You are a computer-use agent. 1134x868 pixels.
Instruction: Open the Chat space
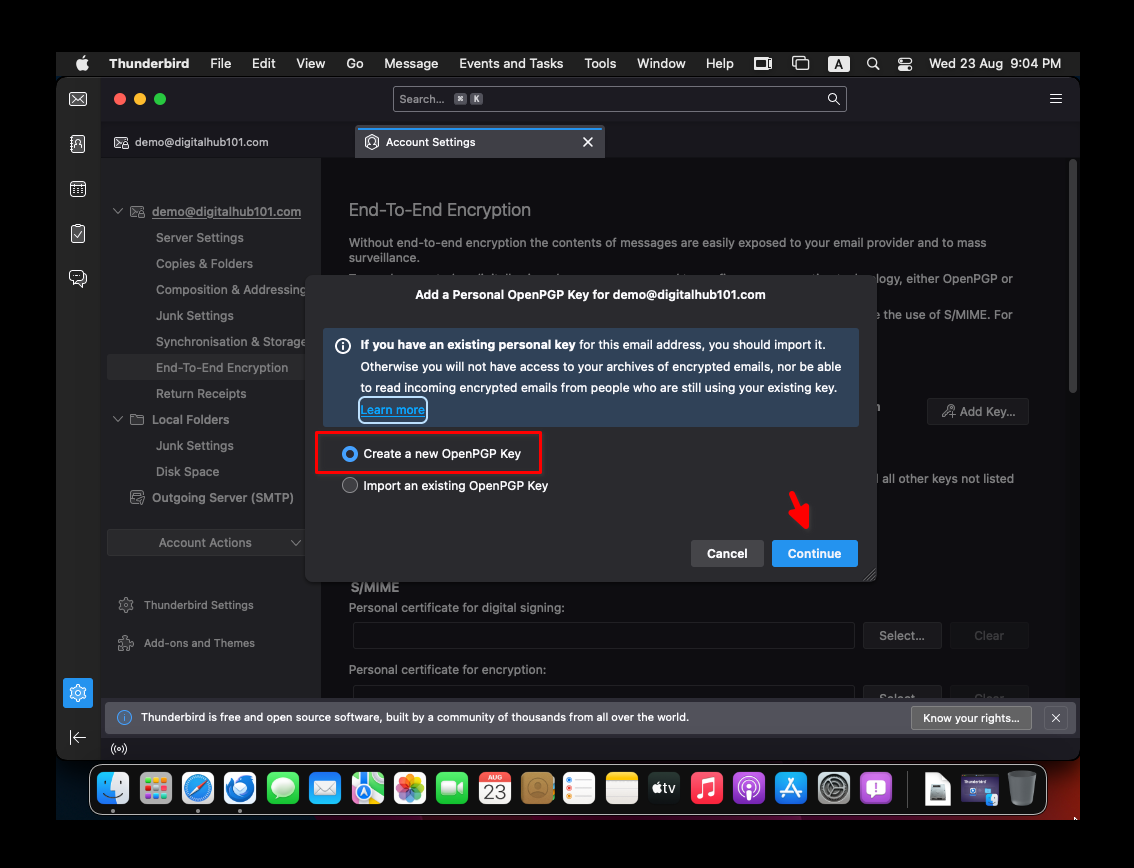78,278
